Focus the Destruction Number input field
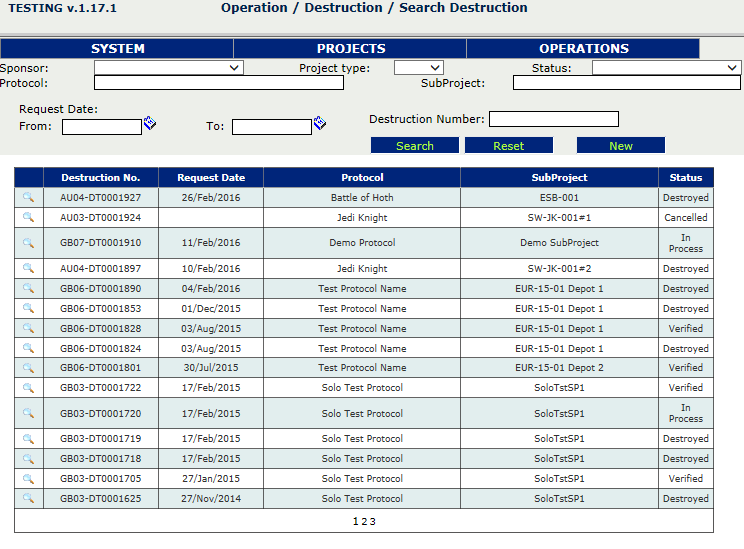This screenshot has width=744, height=549. (x=554, y=119)
